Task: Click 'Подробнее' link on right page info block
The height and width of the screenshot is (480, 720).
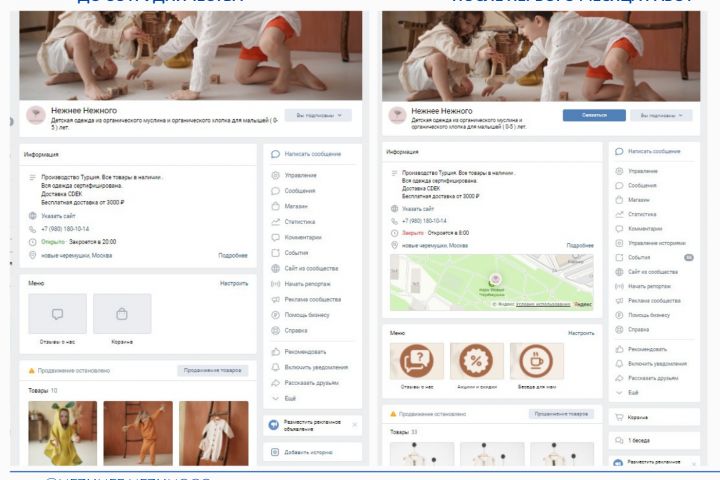Action: coord(580,245)
